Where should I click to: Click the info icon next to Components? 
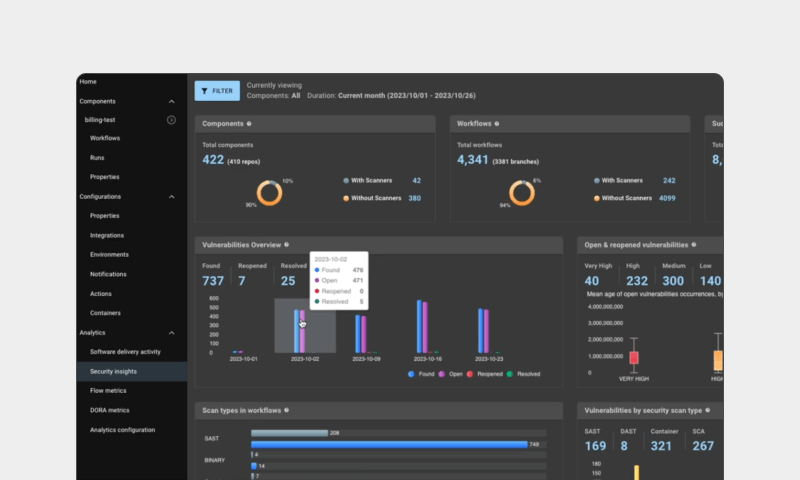(249, 123)
